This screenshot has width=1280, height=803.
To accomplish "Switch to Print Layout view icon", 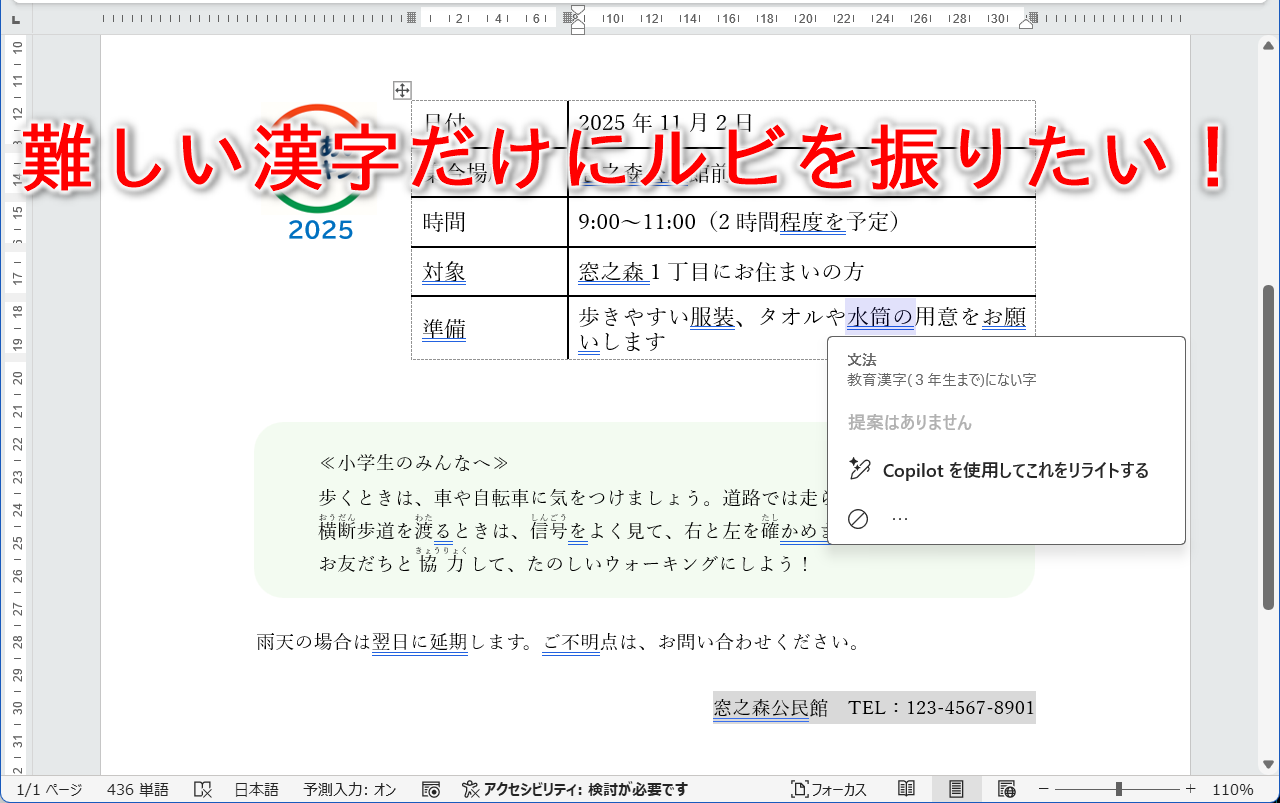I will tap(957, 788).
